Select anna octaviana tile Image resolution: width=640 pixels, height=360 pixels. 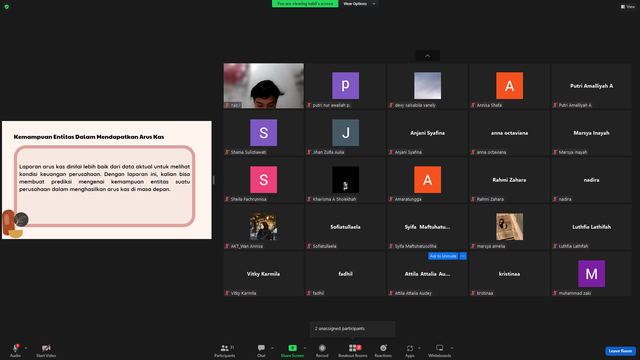[x=509, y=133]
